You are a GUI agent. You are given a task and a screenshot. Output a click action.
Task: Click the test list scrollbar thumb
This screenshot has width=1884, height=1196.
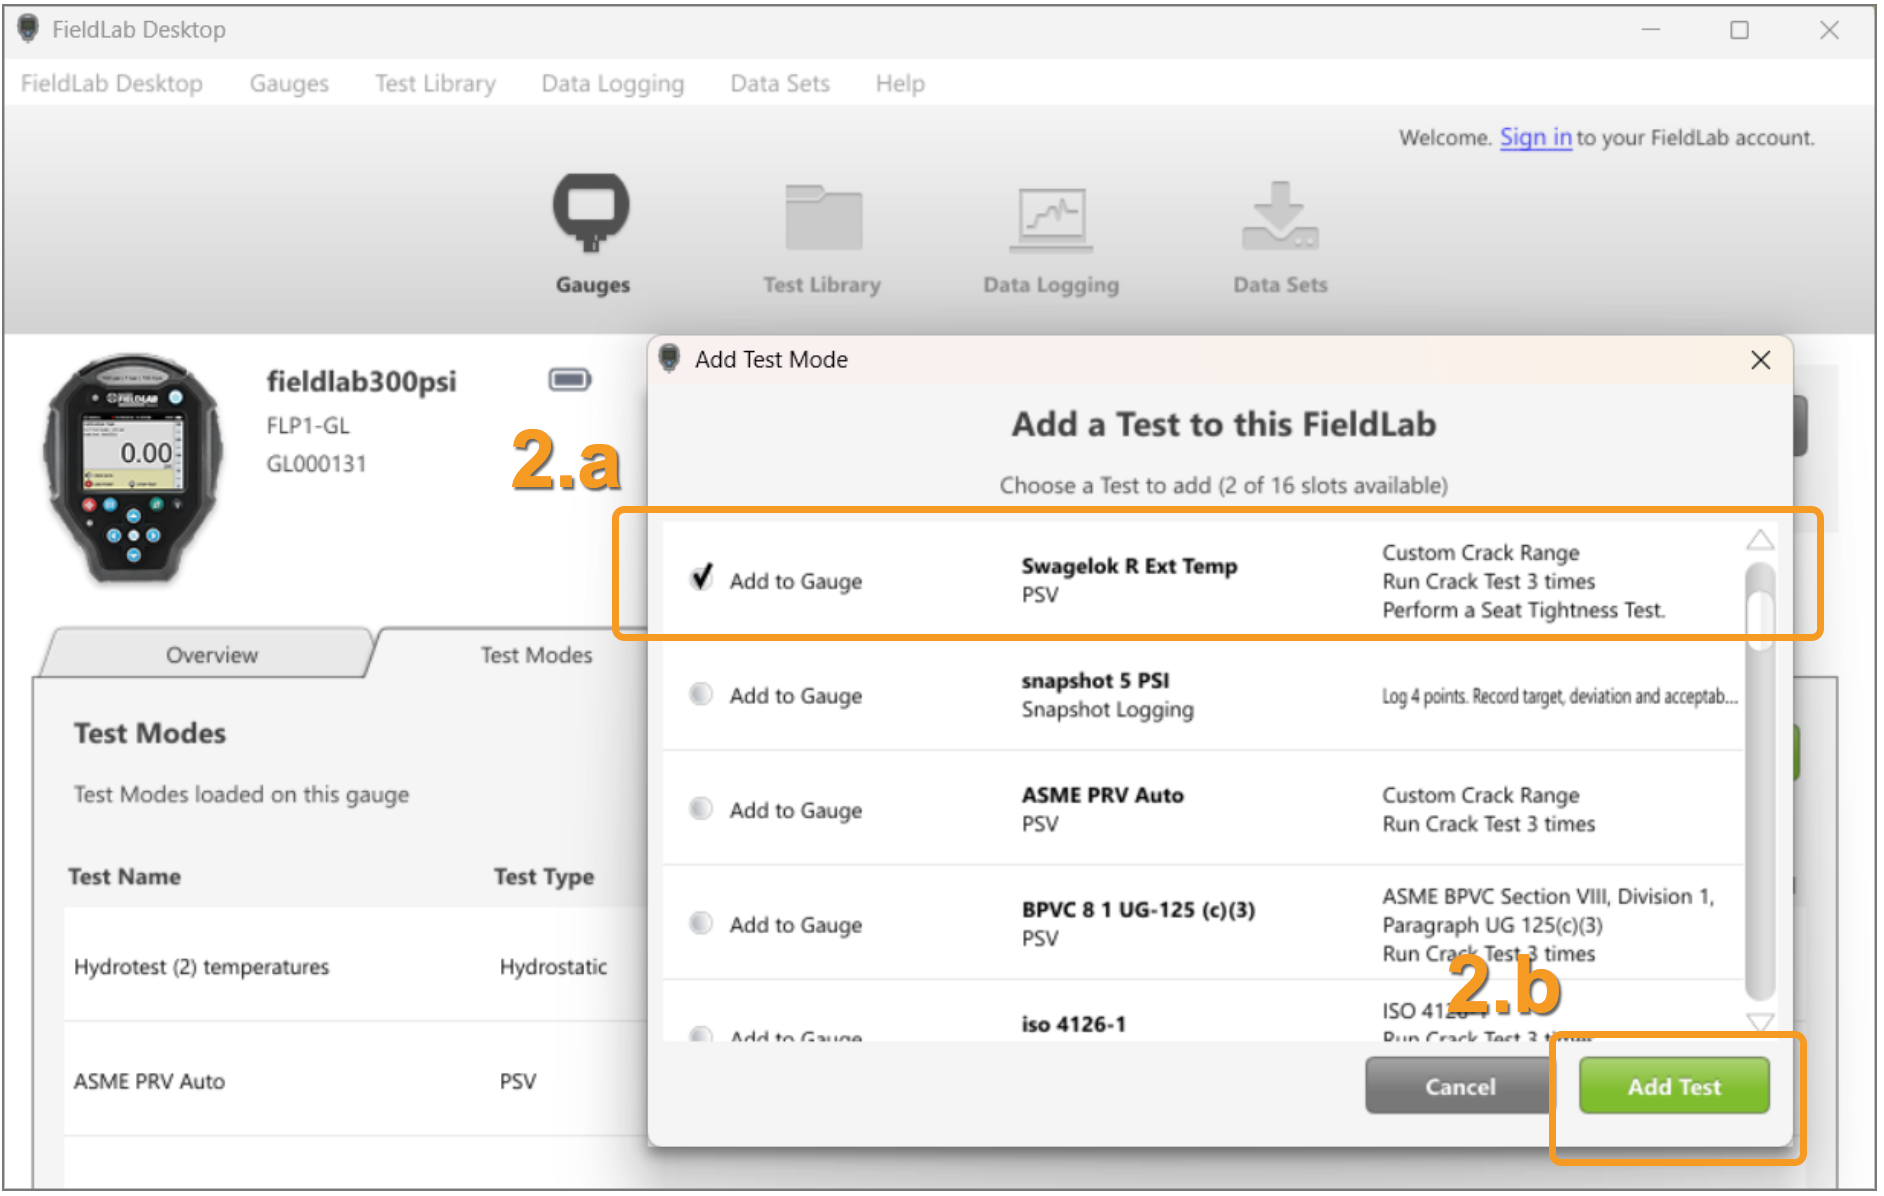tap(1760, 620)
